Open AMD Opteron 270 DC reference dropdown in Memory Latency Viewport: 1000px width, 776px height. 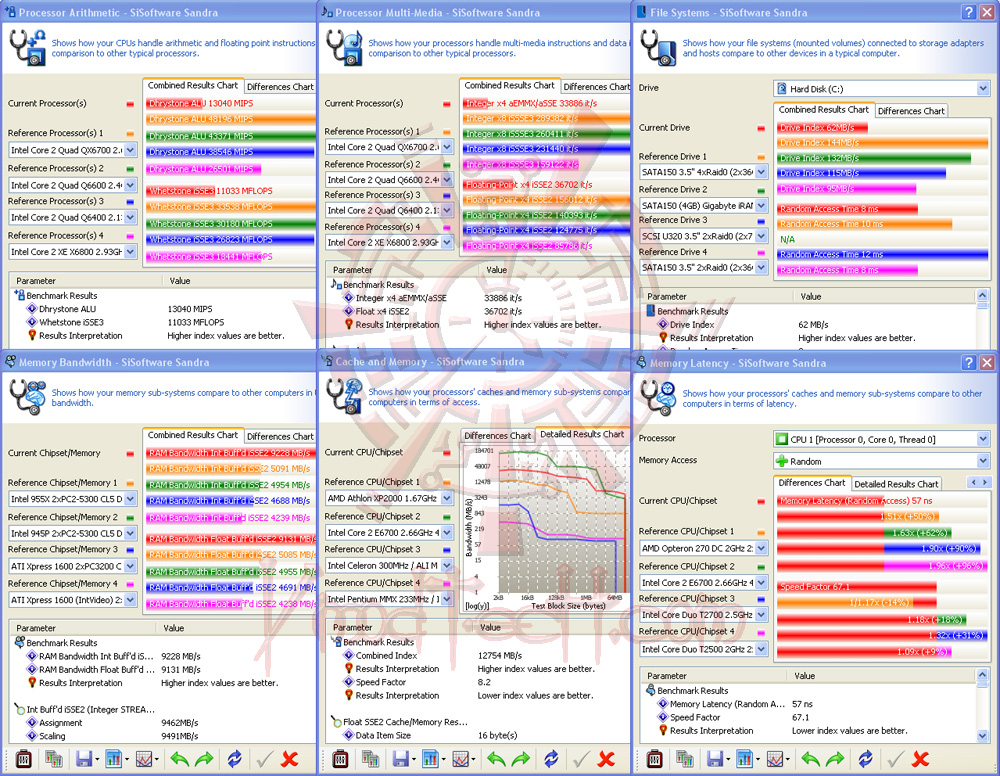tap(761, 548)
